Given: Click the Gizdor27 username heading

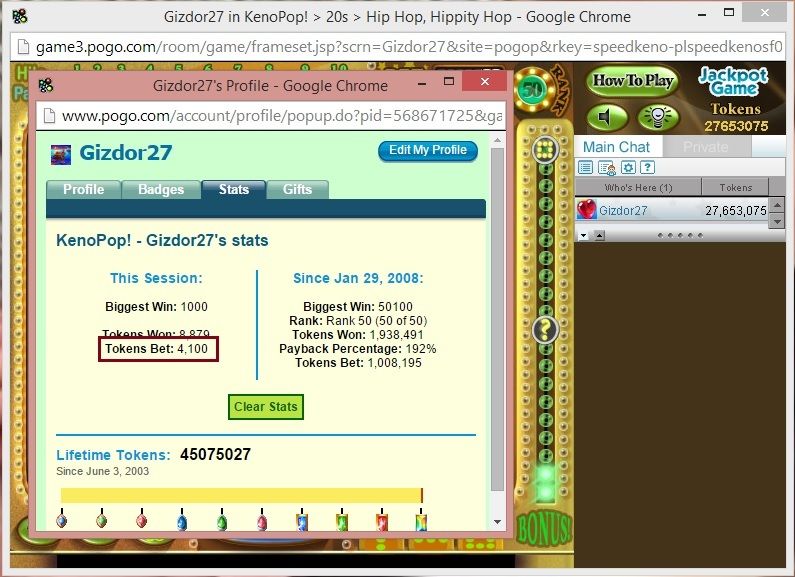Looking at the screenshot, I should click(x=126, y=153).
